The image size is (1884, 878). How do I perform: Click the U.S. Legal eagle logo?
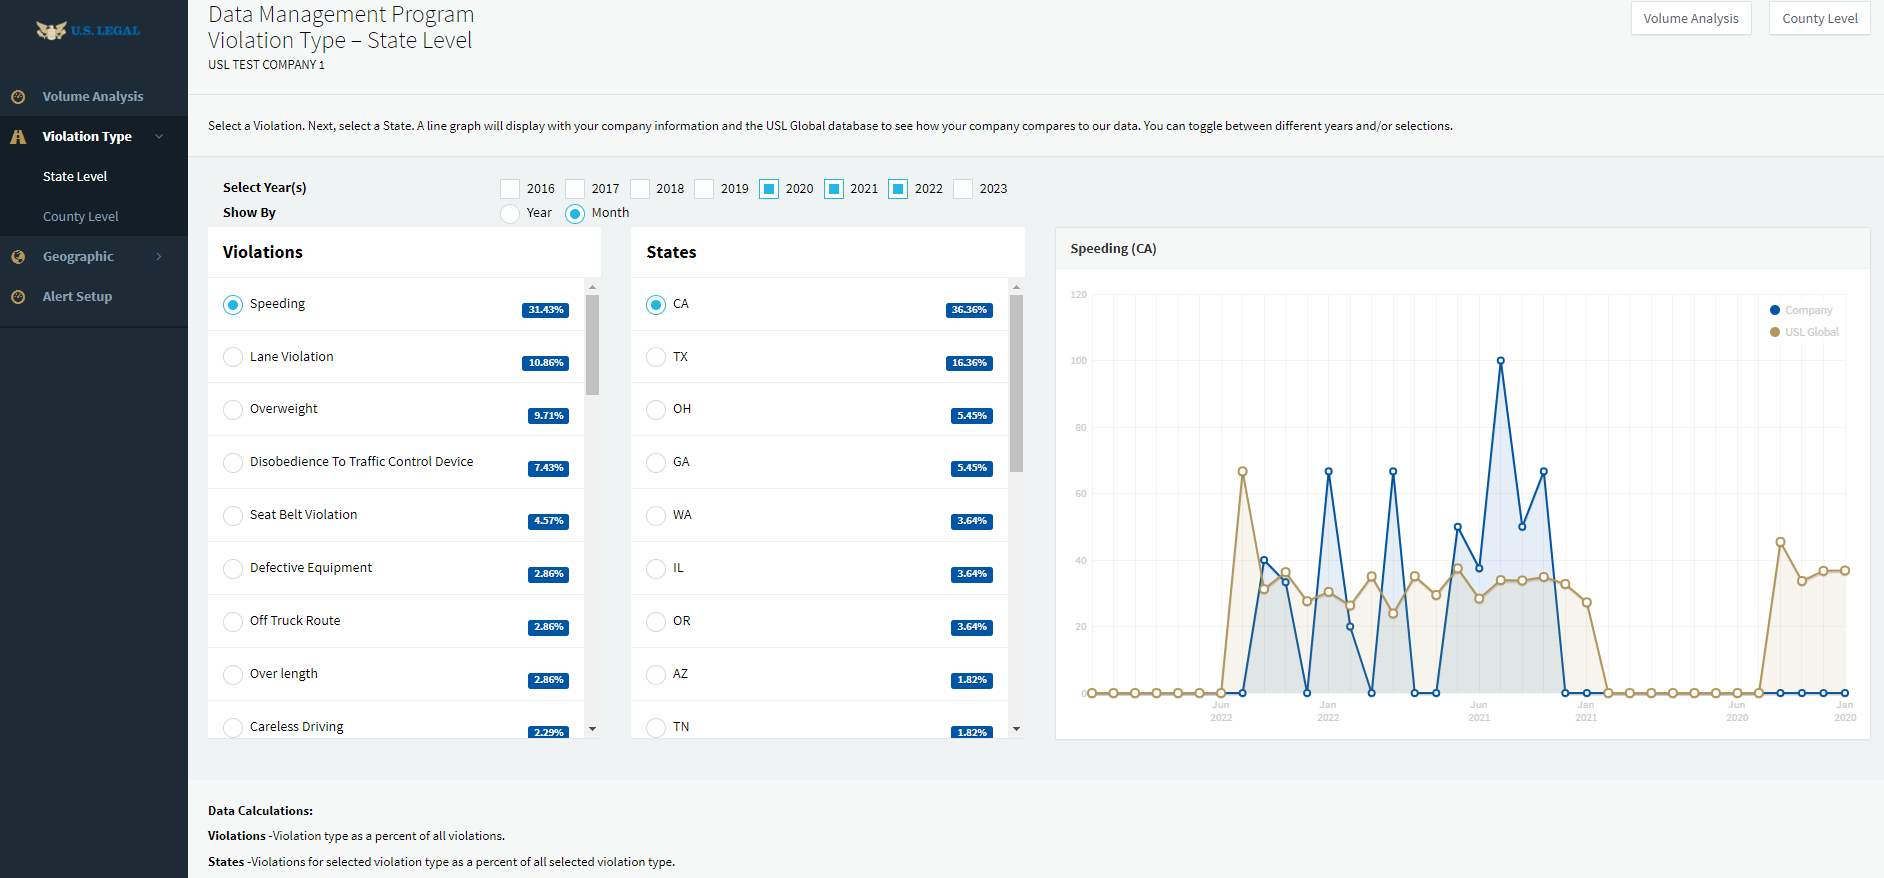(x=88, y=30)
